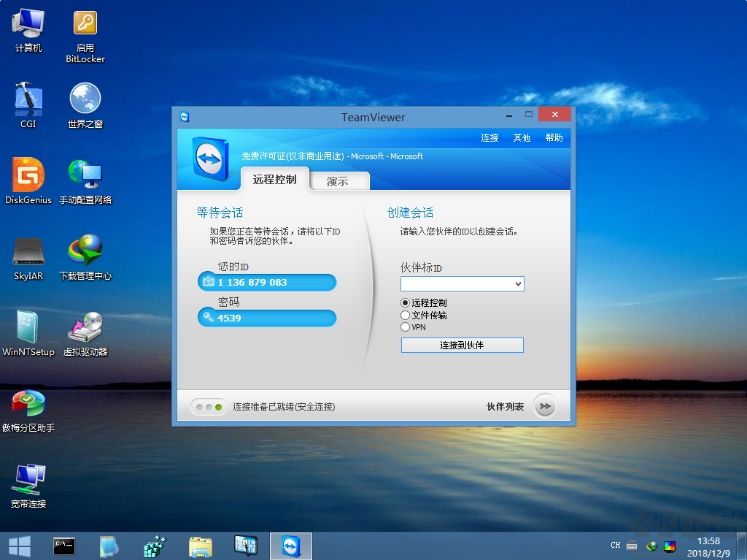Open the 连接 menu
Image resolution: width=747 pixels, height=560 pixels.
pos(489,138)
